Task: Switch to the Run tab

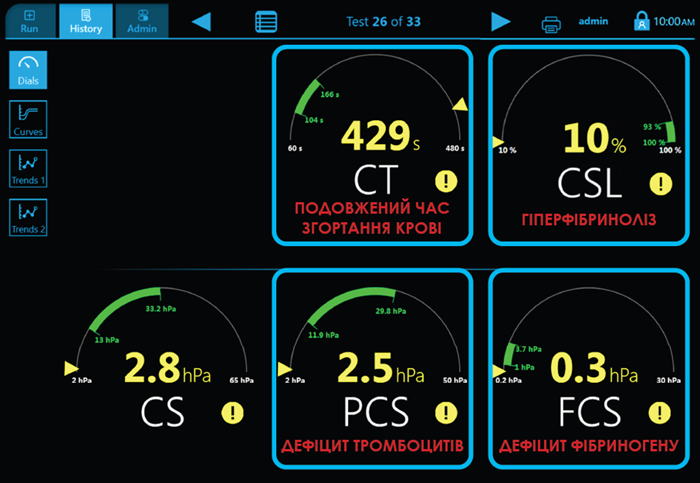Action: pyautogui.click(x=29, y=21)
